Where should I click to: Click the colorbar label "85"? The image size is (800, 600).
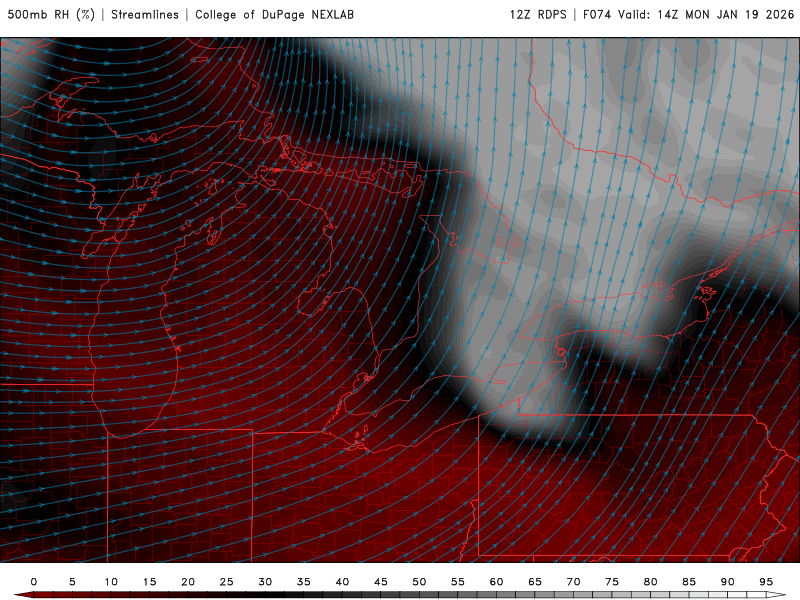(689, 582)
